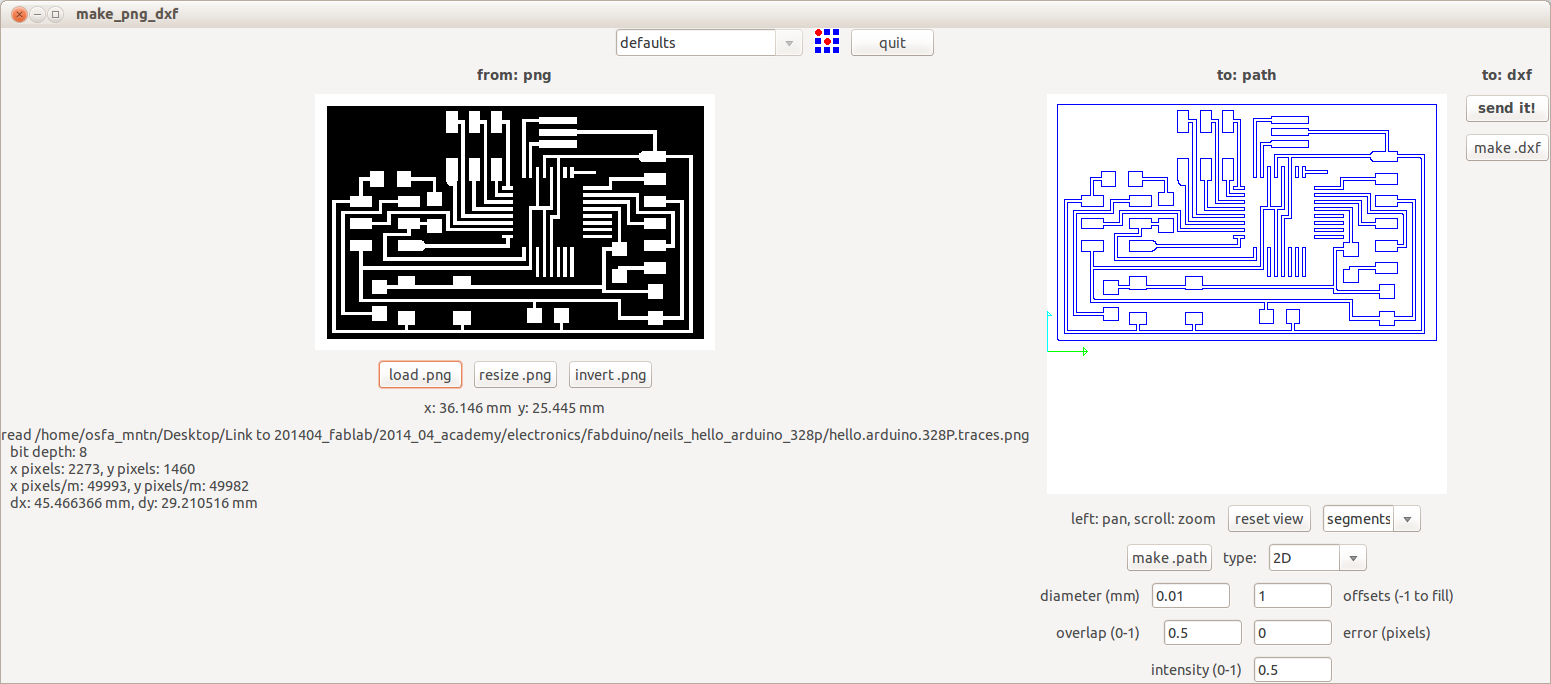The height and width of the screenshot is (684, 1551).
Task: Open the segments dropdown
Action: click(x=1371, y=519)
